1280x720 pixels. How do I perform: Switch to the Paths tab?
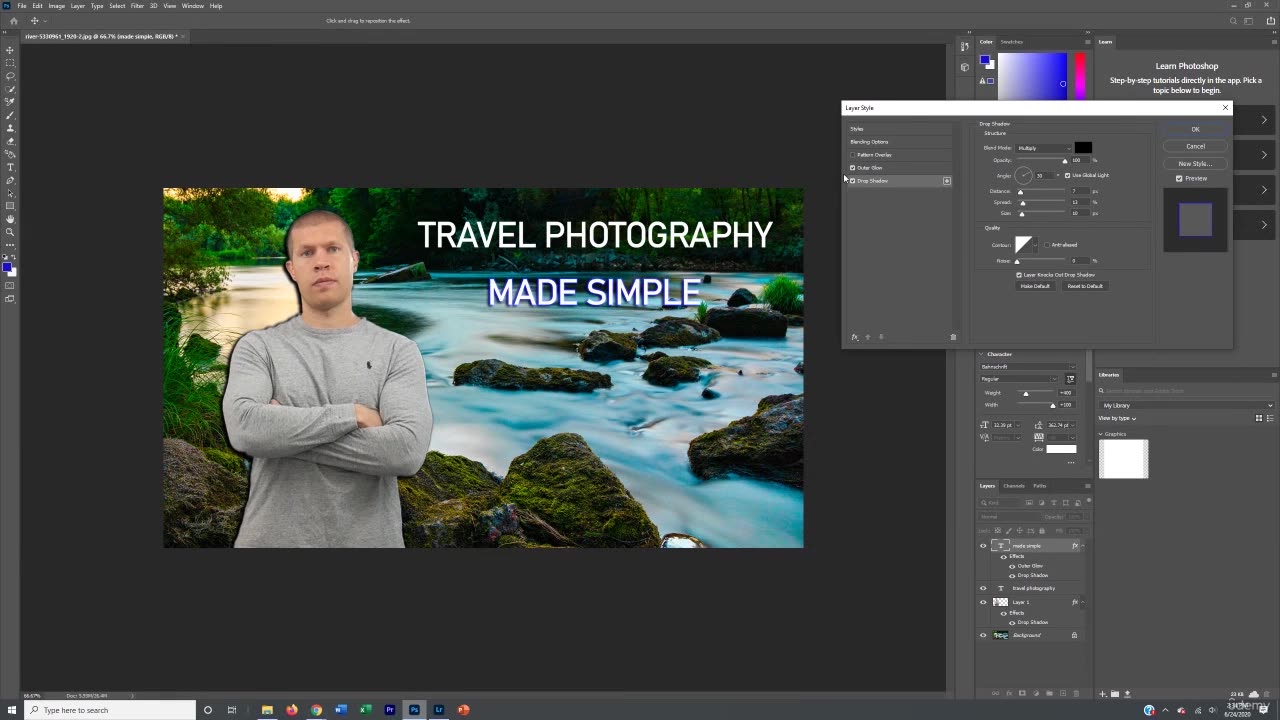point(1040,486)
